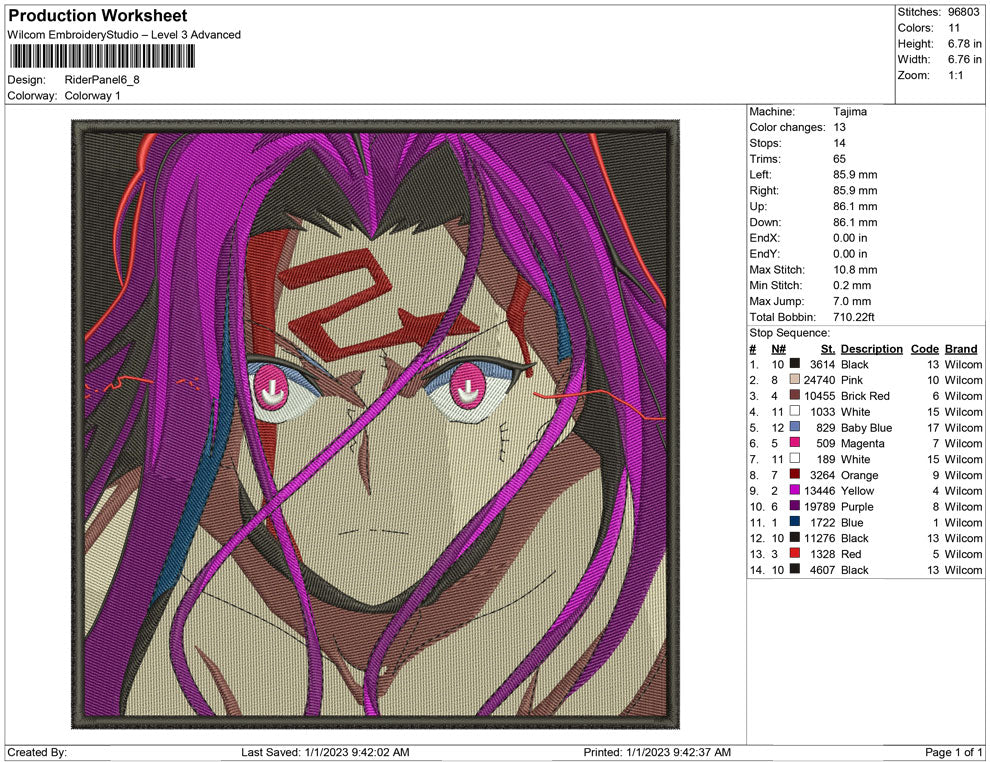
Task: Click the Magenta swatch in stop 6
Action: [x=795, y=443]
